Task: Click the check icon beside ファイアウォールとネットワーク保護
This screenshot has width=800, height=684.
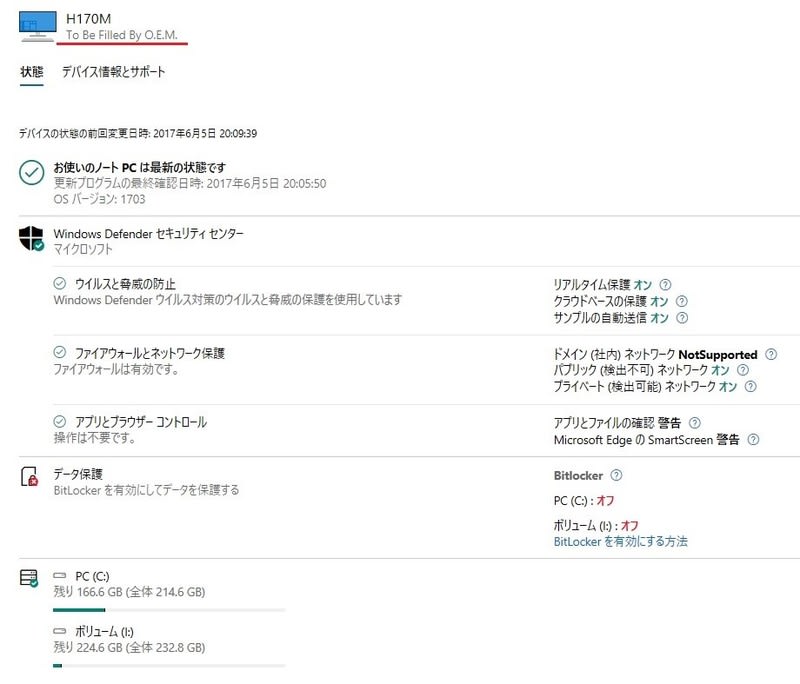Action: pos(60,352)
